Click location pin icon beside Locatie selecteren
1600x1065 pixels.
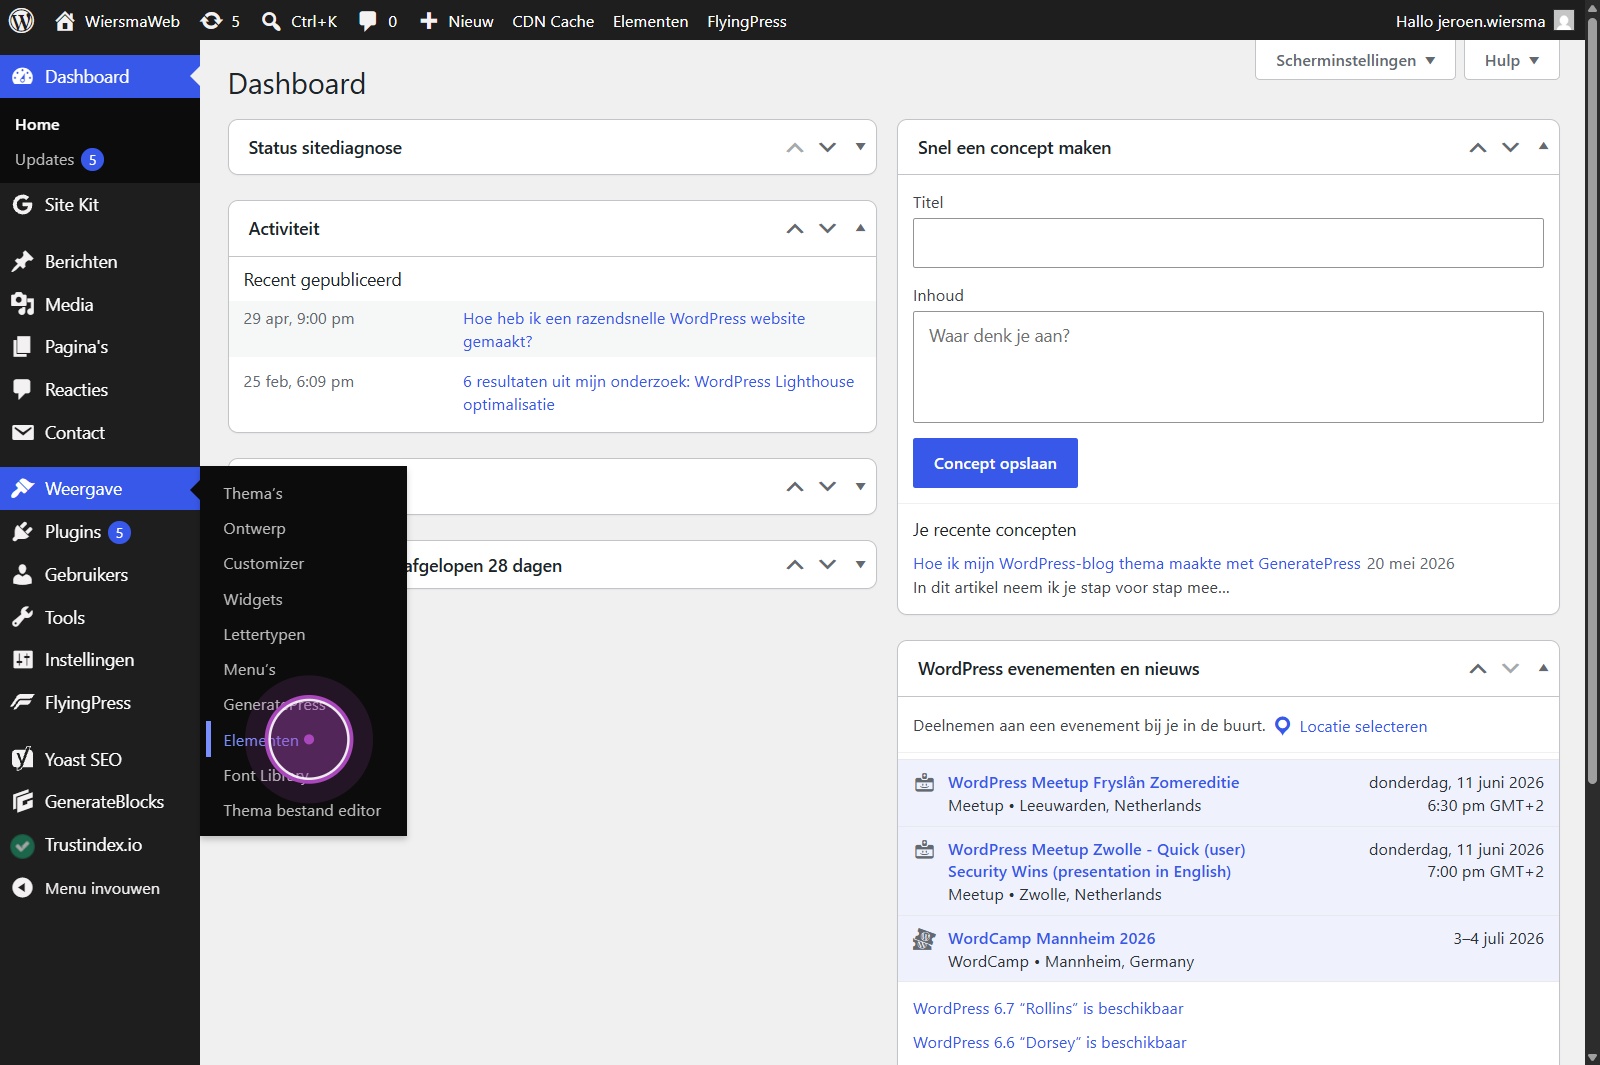[1283, 726]
